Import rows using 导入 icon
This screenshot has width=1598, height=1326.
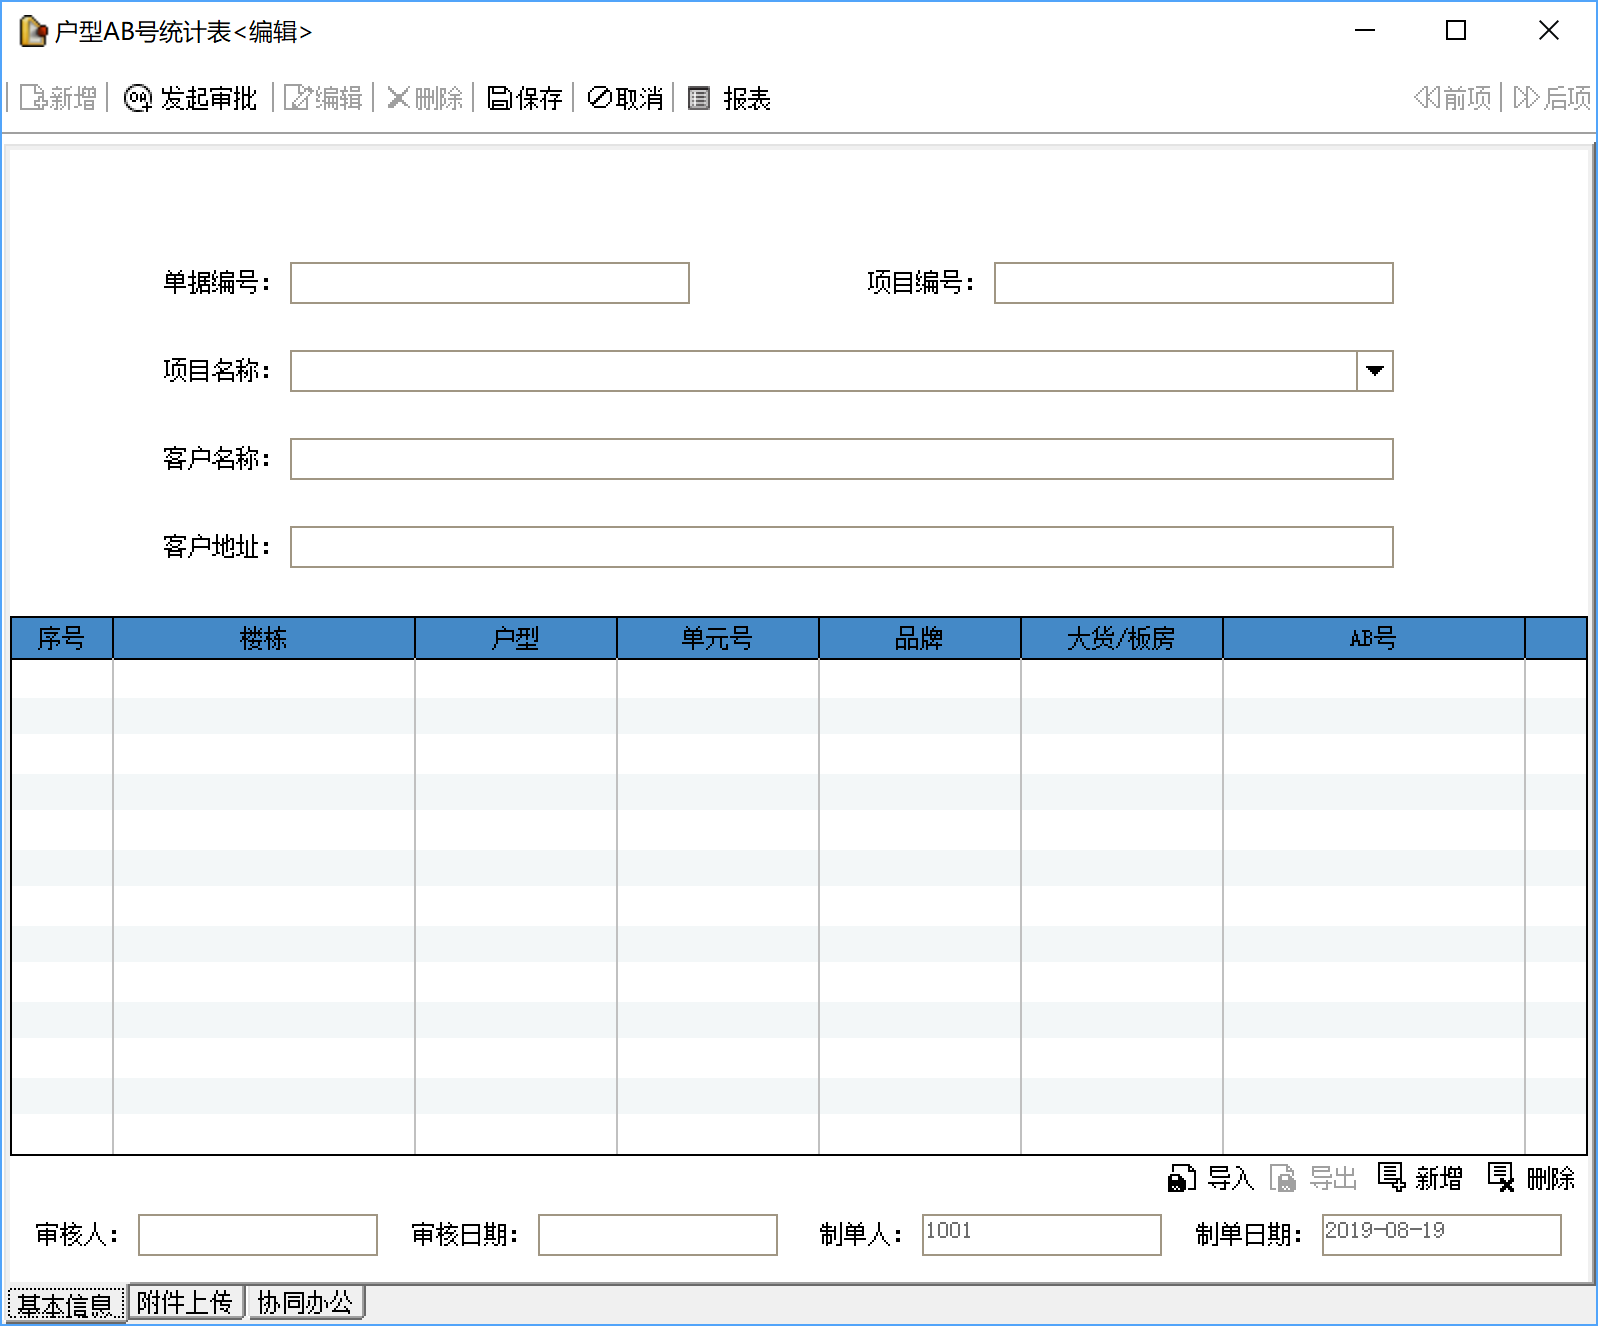click(1182, 1178)
